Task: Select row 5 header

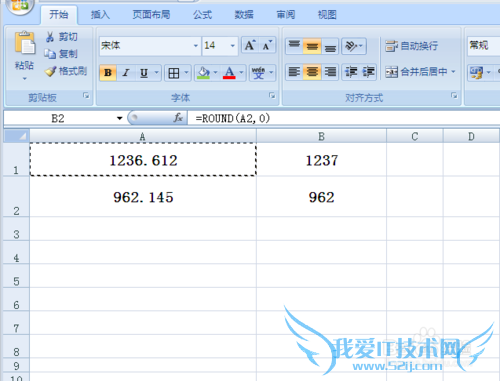Action: [16, 276]
